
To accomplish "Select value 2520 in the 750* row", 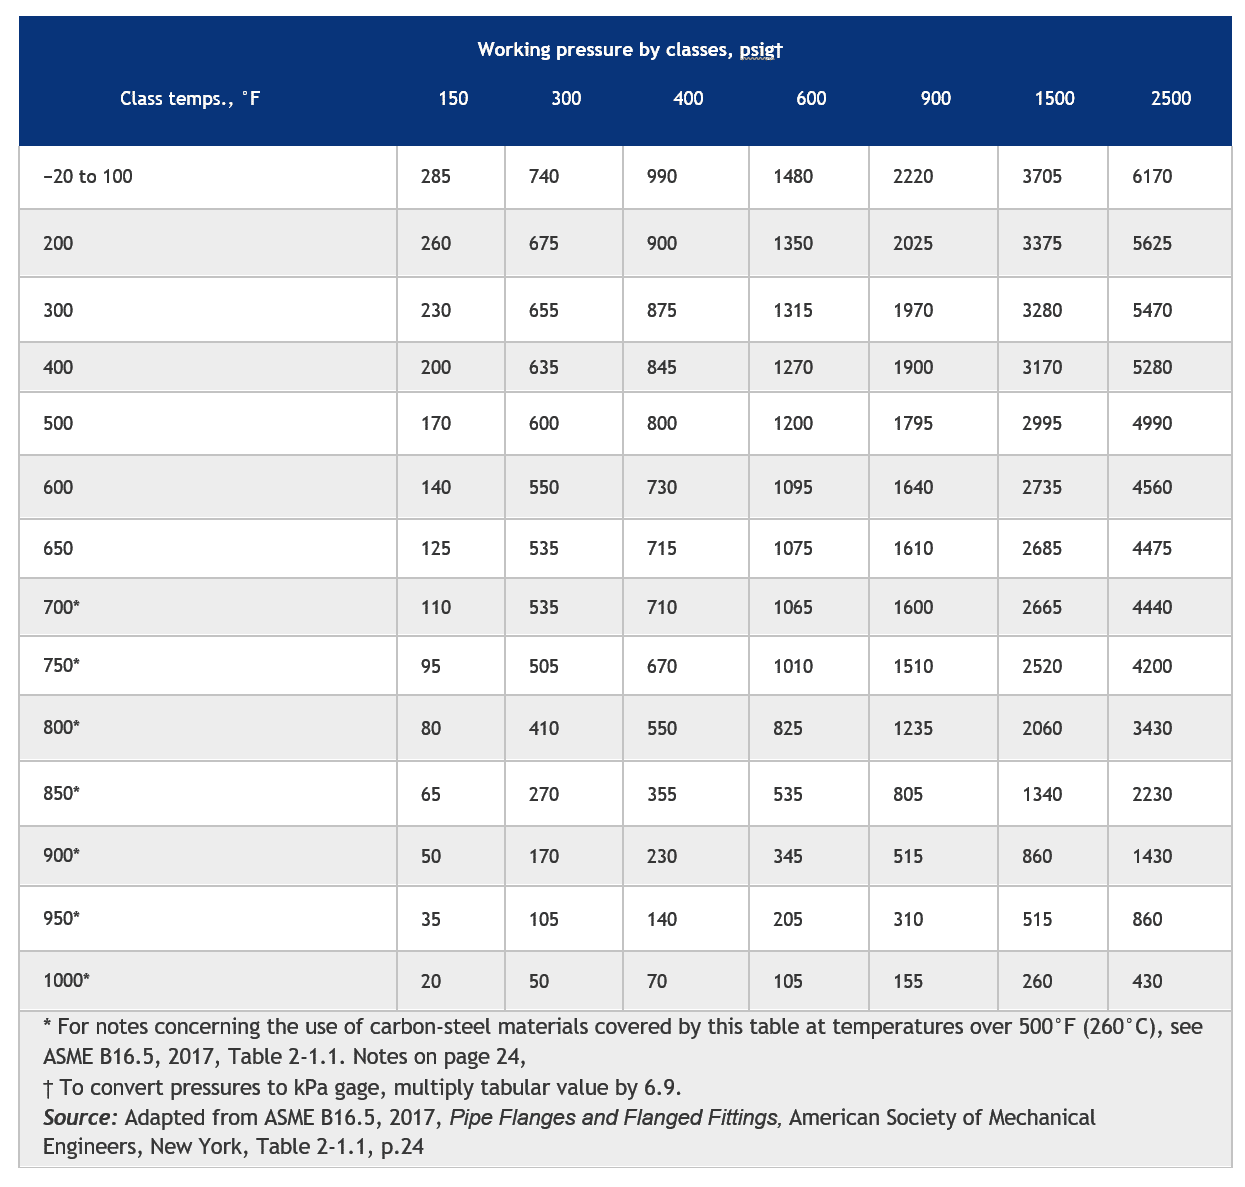I will [1042, 667].
